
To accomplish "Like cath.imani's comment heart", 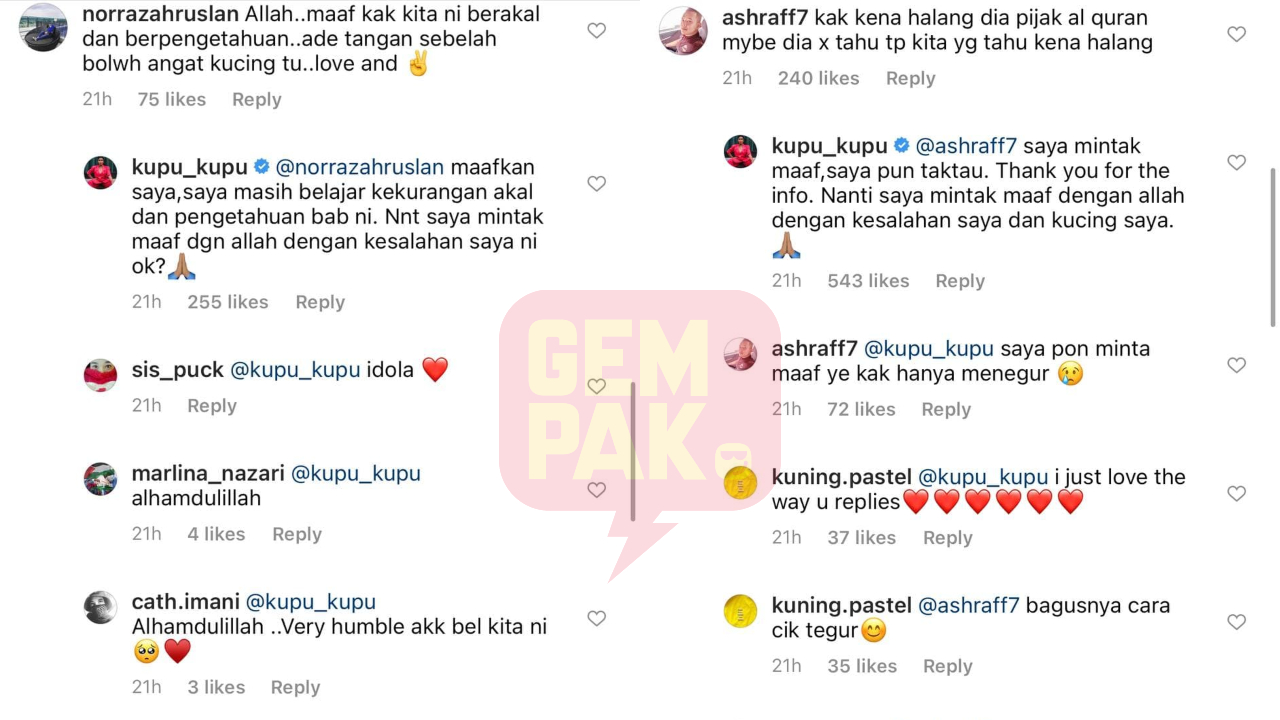I will click(596, 619).
